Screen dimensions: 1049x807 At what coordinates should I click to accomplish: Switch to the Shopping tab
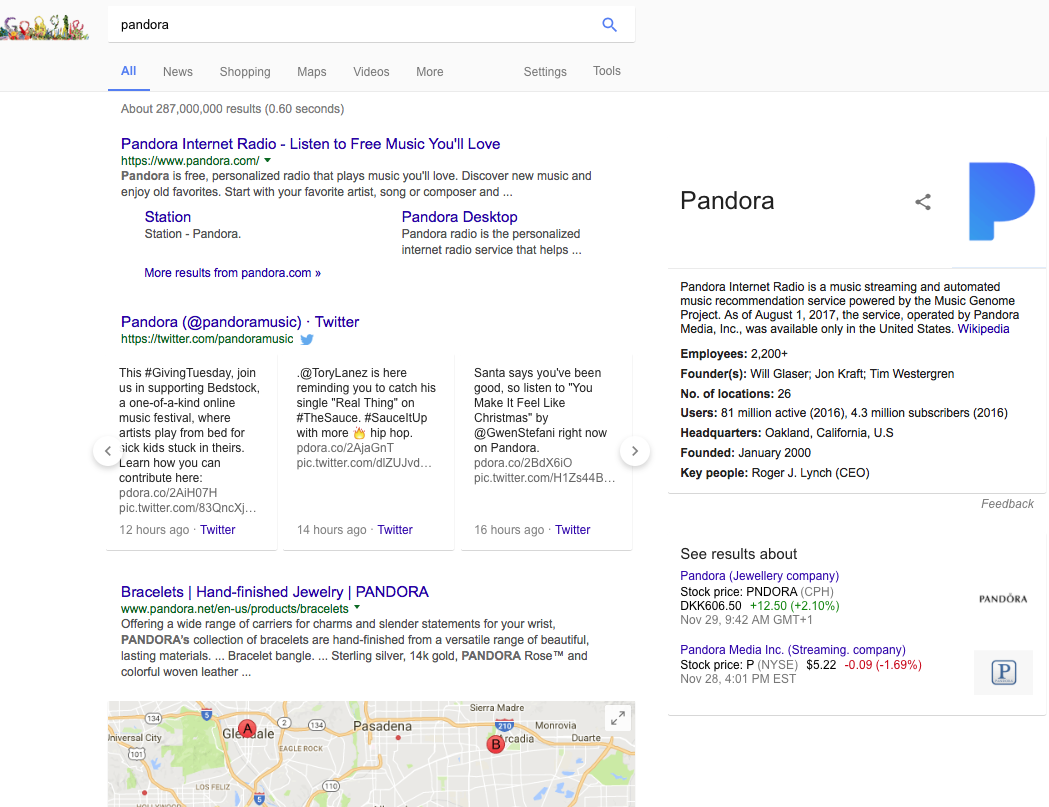pos(244,71)
